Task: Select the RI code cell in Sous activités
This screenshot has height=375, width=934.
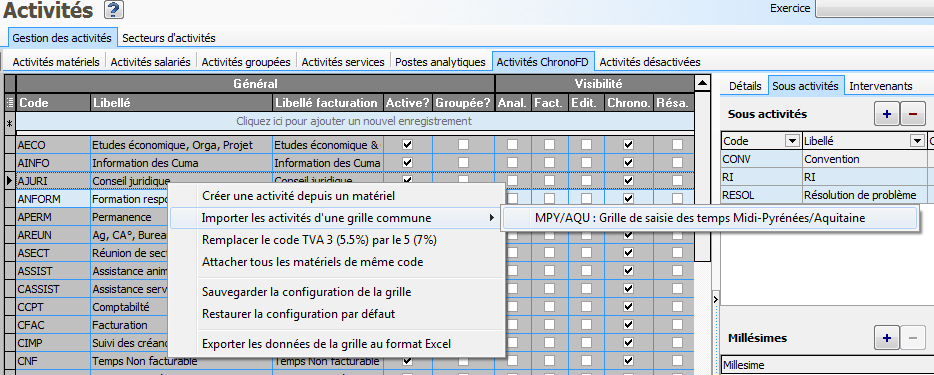Action: [x=761, y=177]
